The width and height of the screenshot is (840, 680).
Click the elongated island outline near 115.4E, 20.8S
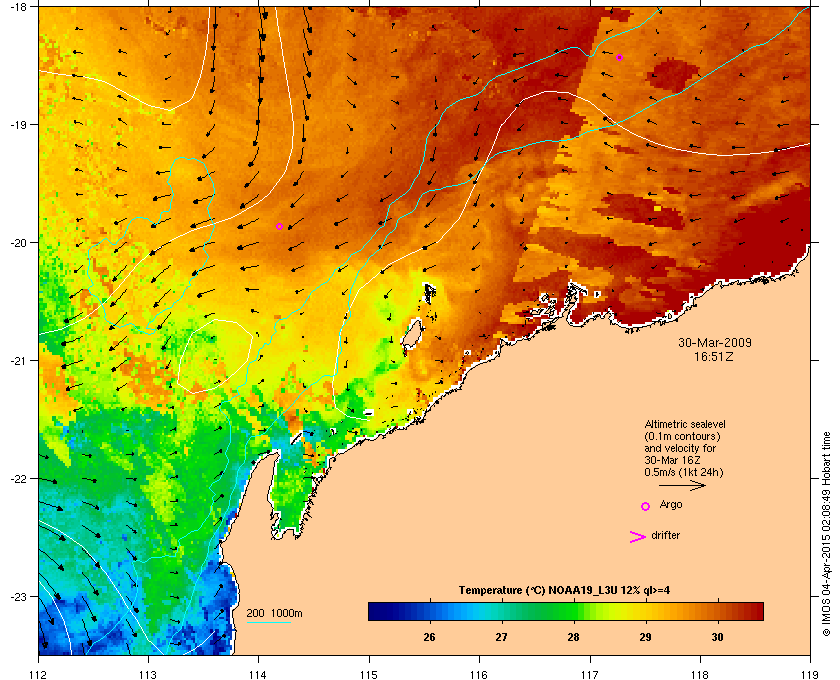411,334
